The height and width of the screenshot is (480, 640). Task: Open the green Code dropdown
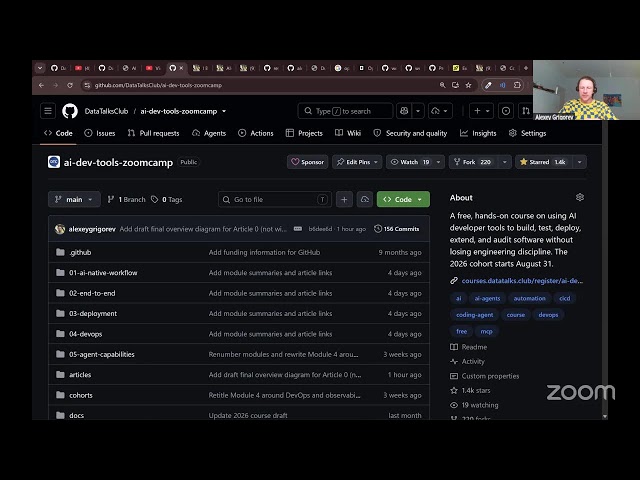pos(403,200)
